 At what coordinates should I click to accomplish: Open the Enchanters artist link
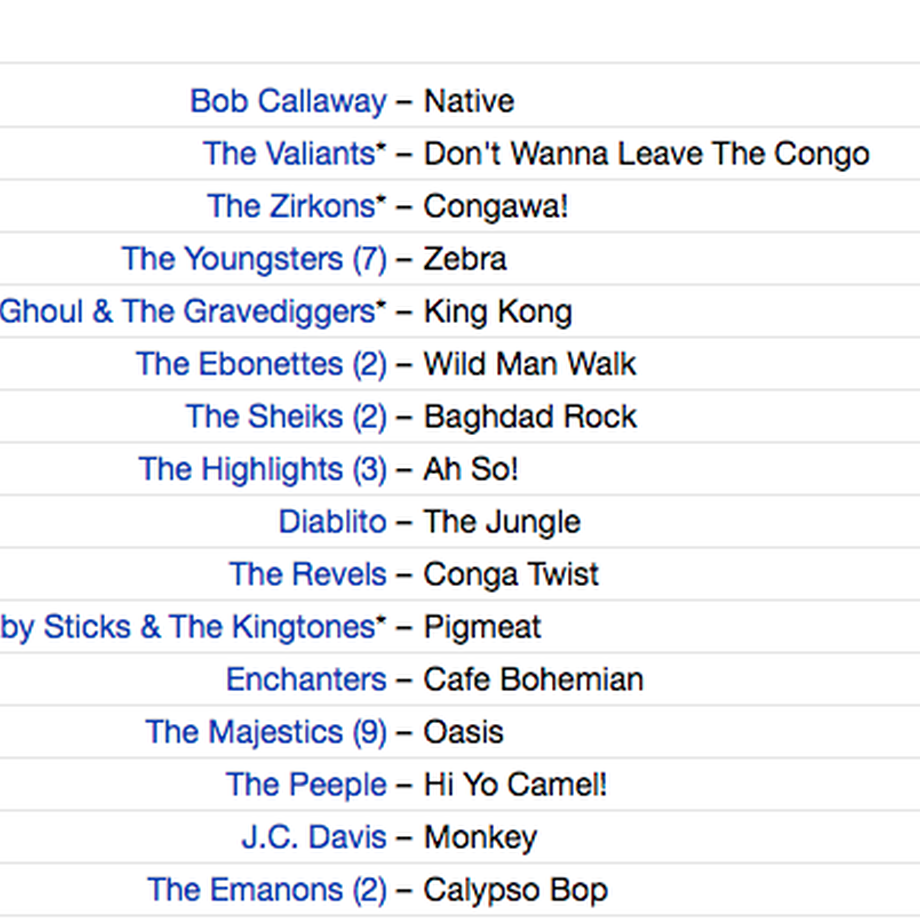(306, 680)
